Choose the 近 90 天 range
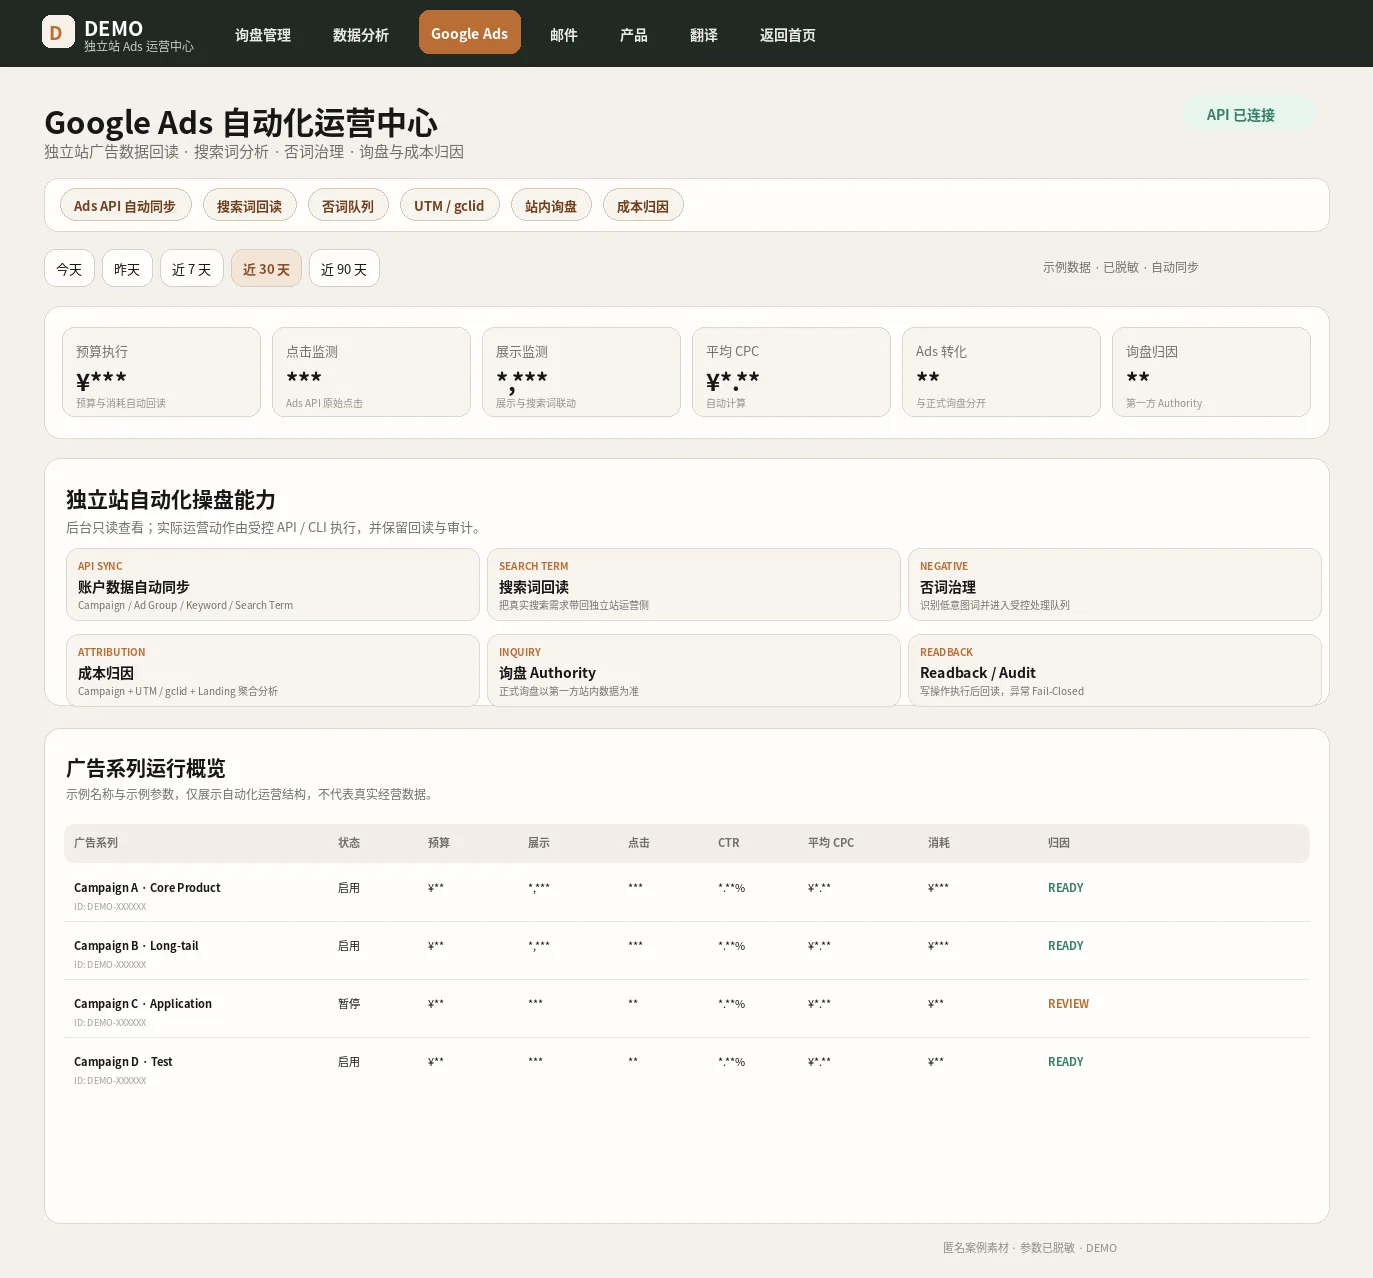This screenshot has width=1373, height=1278. coord(344,268)
